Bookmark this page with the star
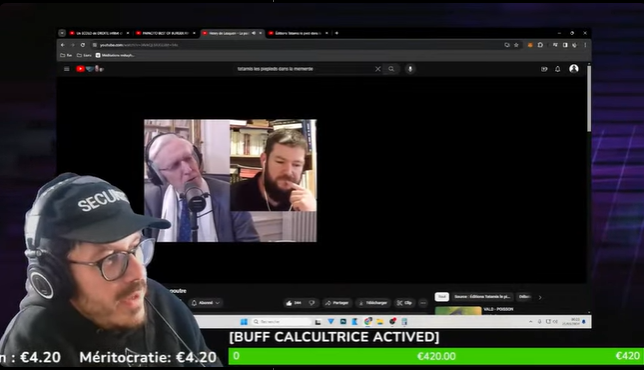Viewport: 644px width, 370px height. (x=516, y=45)
